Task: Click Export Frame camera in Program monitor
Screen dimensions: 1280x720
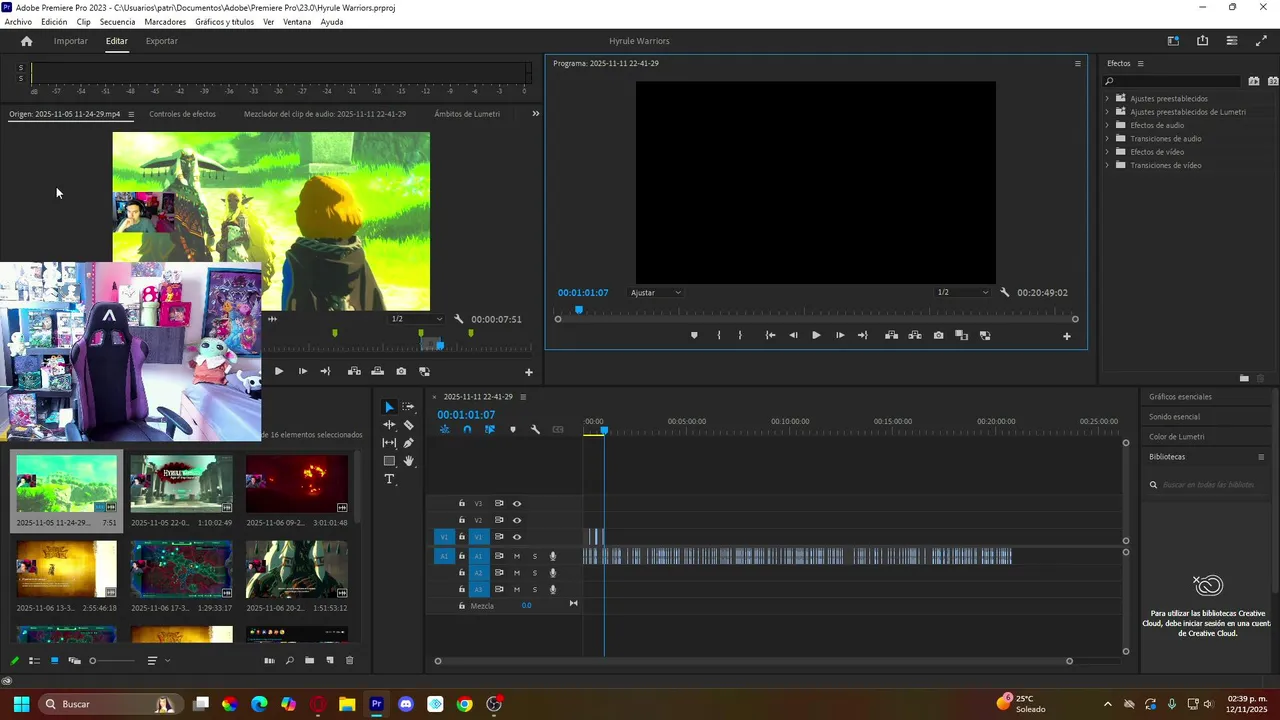Action: click(x=938, y=335)
